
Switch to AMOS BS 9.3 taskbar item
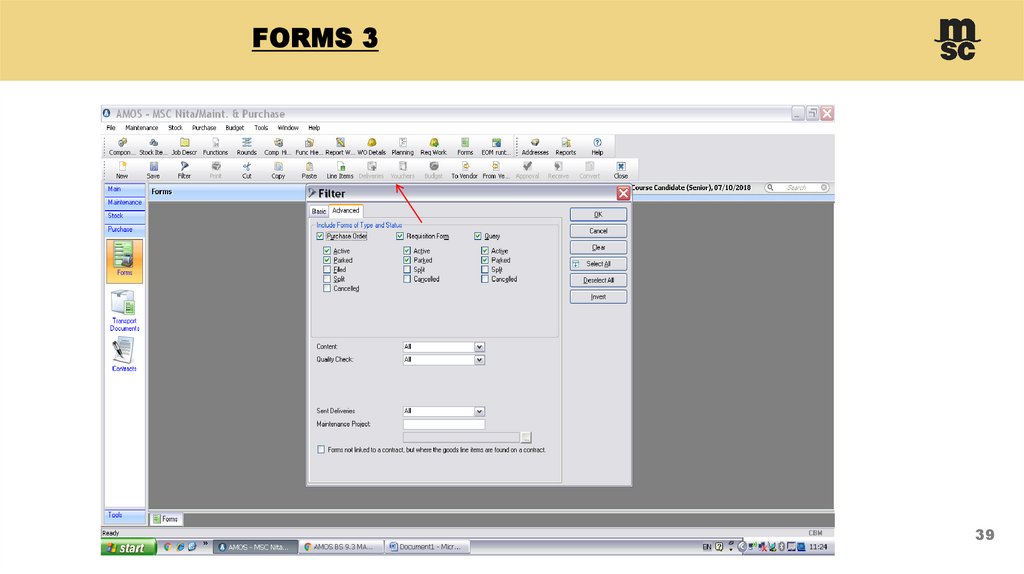coord(342,547)
